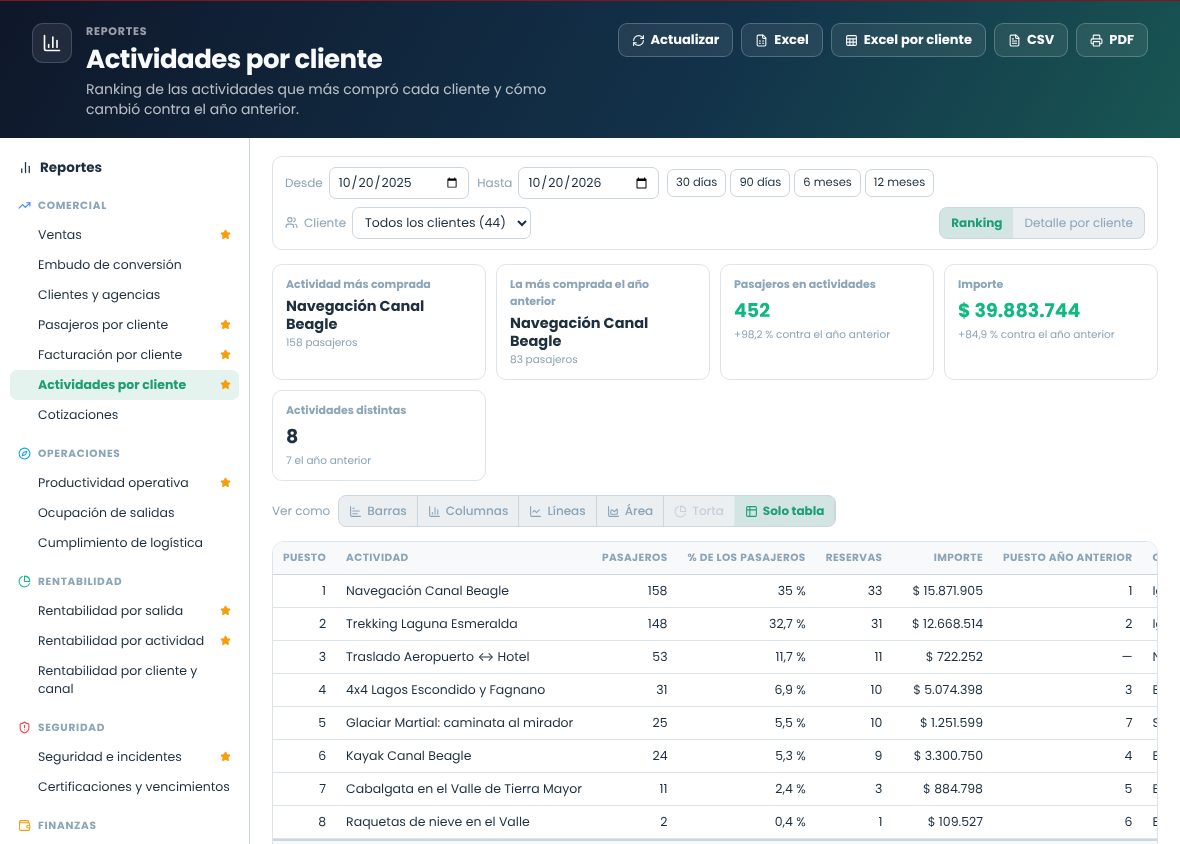Open the Desde date calendar picker icon
Viewport: 1180px width, 844px height.
pyautogui.click(x=452, y=183)
